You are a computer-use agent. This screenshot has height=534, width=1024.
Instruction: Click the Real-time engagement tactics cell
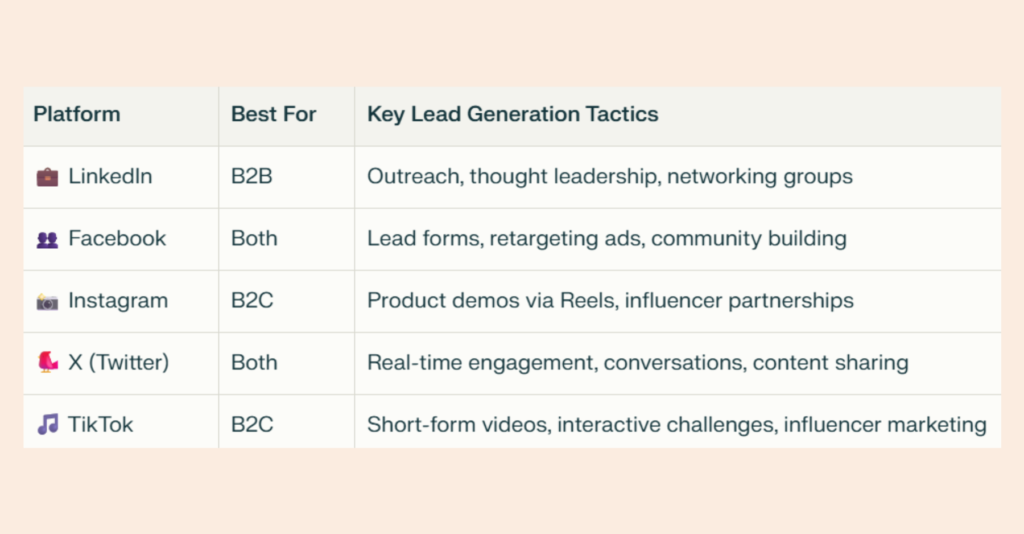[637, 363]
